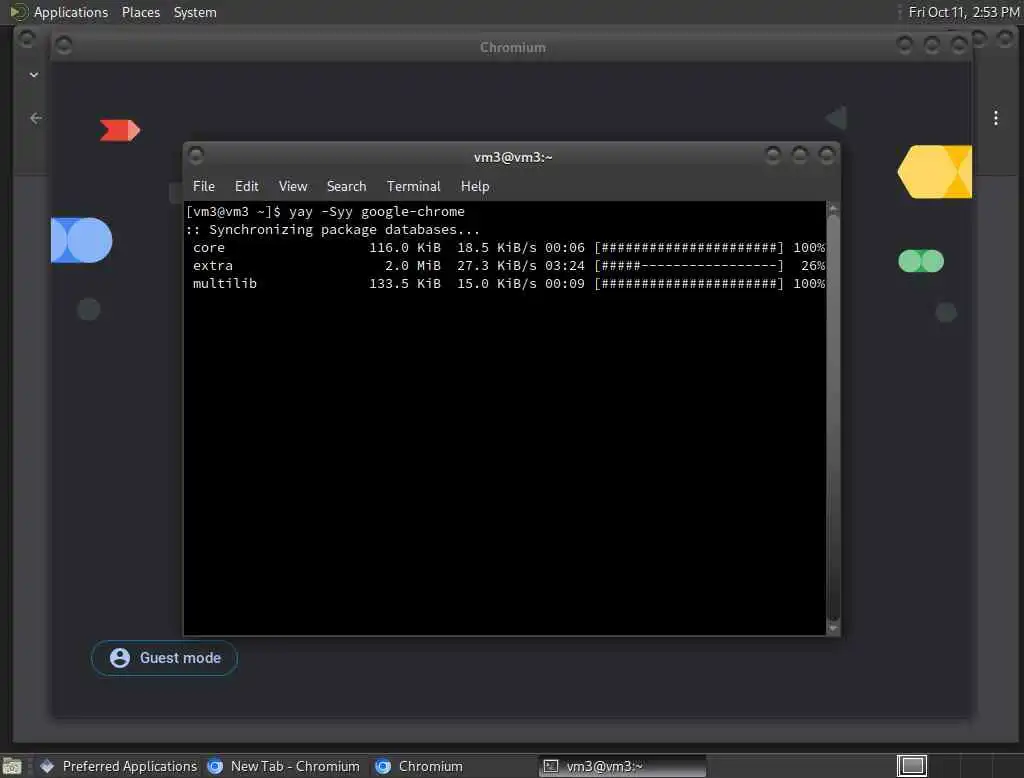Click the terminal icon in taskbar entry

click(551, 766)
